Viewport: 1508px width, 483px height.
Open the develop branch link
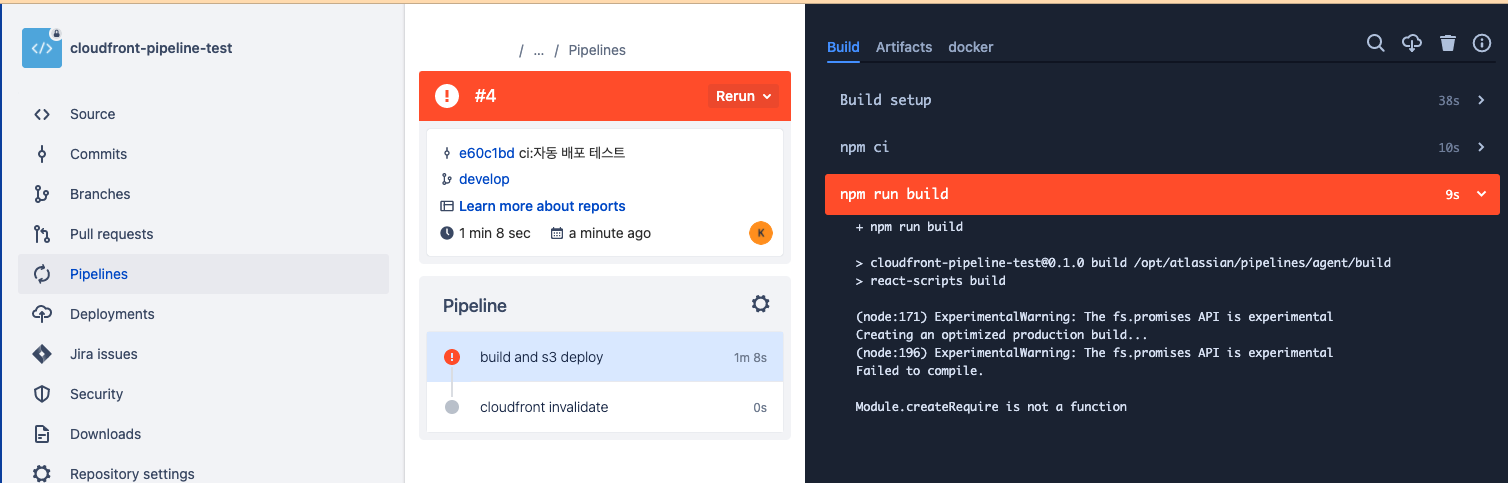(x=484, y=179)
